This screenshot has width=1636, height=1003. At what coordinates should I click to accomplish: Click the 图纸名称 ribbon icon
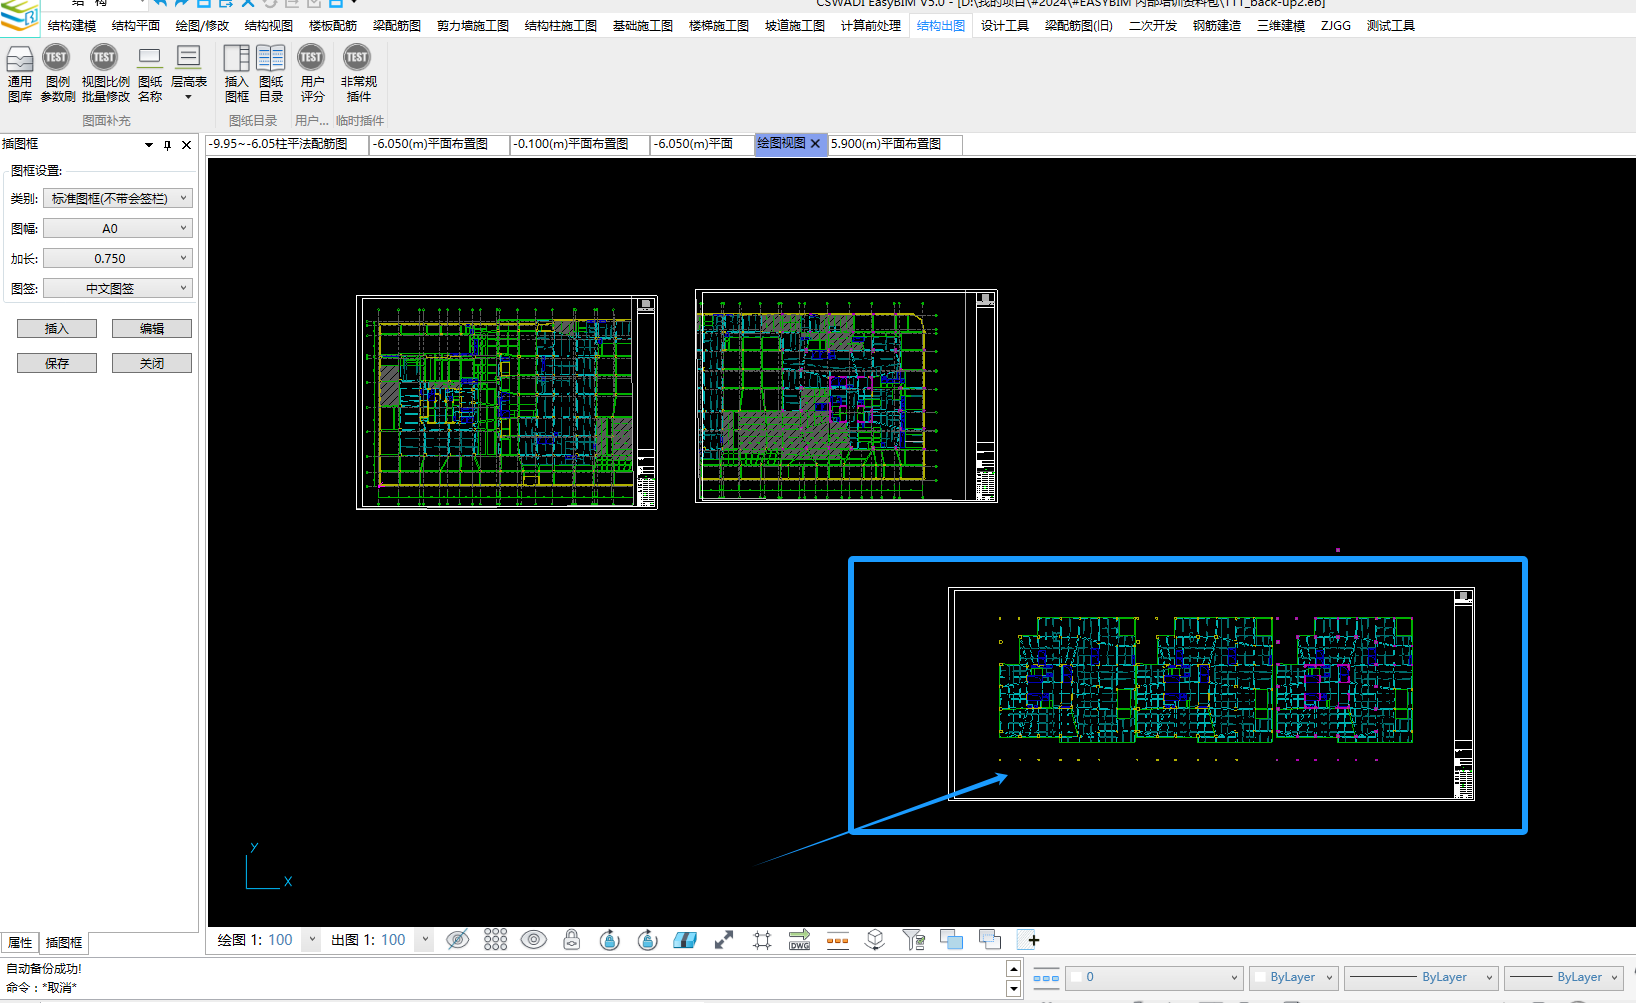tap(150, 74)
